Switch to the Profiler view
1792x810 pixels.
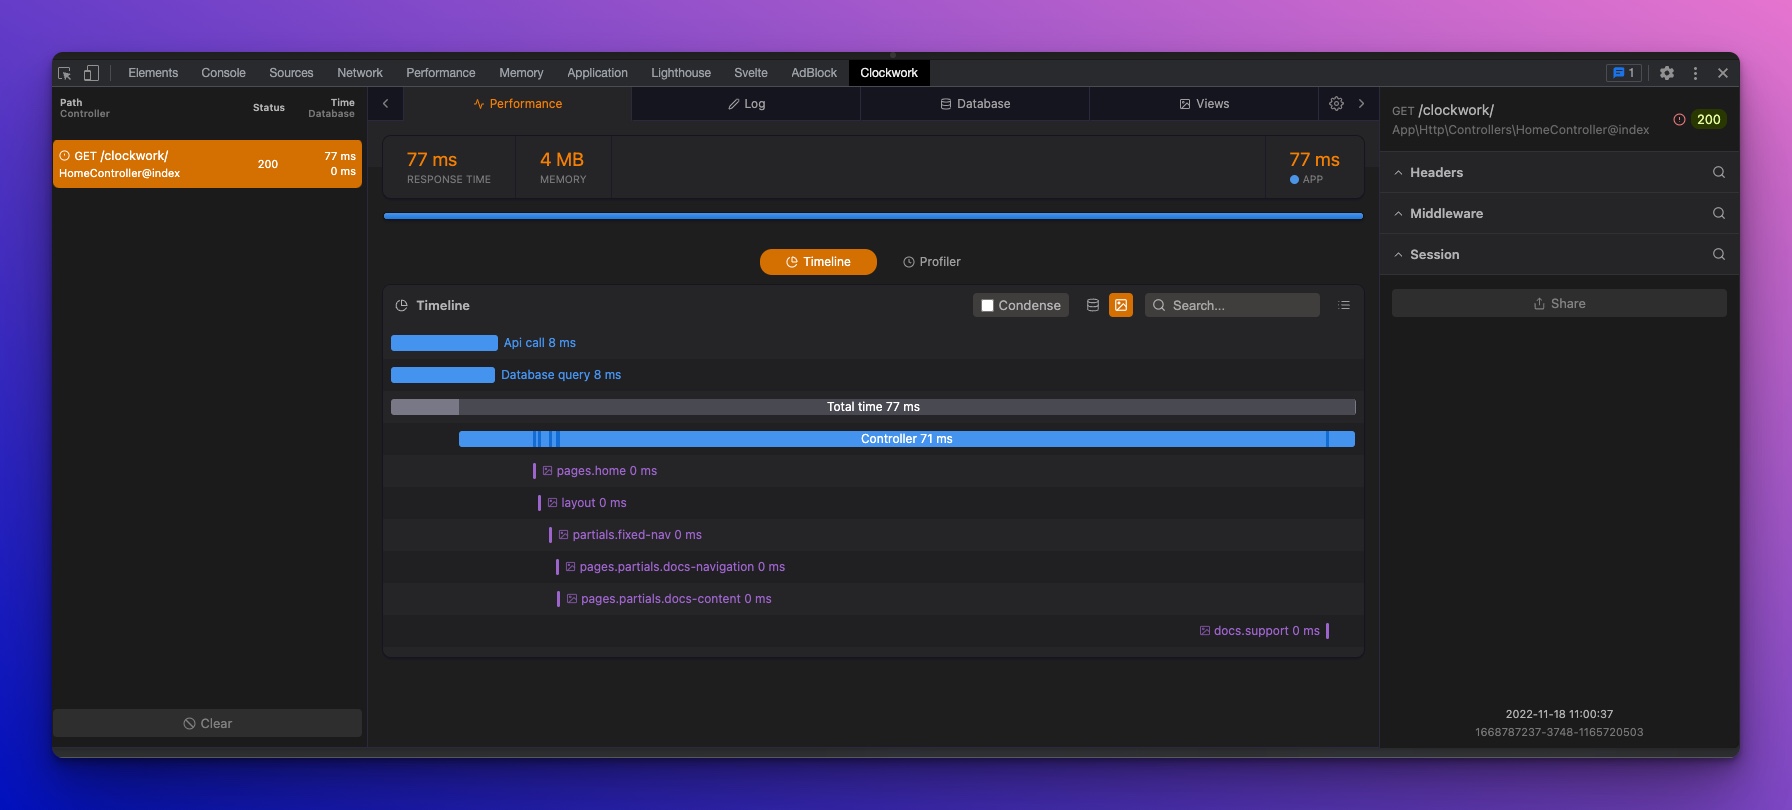[x=931, y=262]
